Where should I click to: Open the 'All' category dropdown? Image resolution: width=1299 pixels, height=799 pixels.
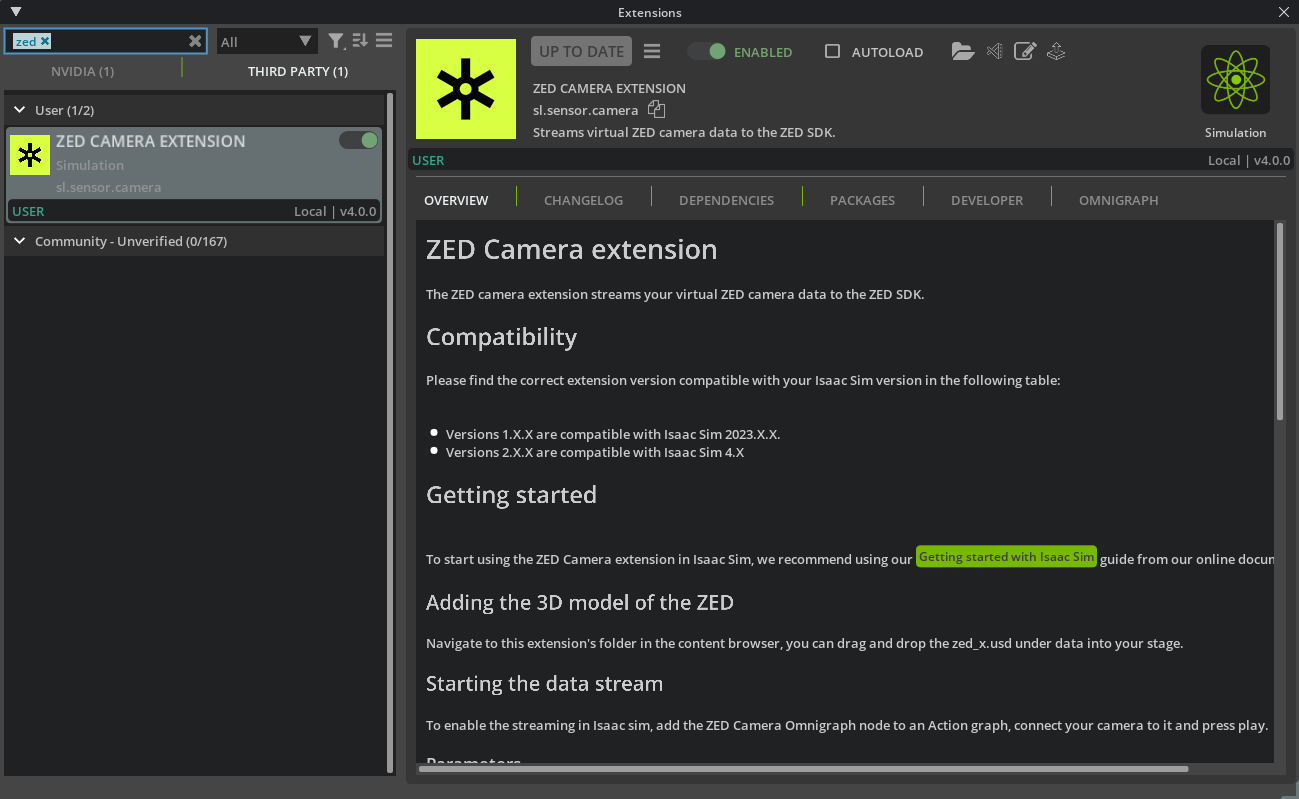click(266, 41)
